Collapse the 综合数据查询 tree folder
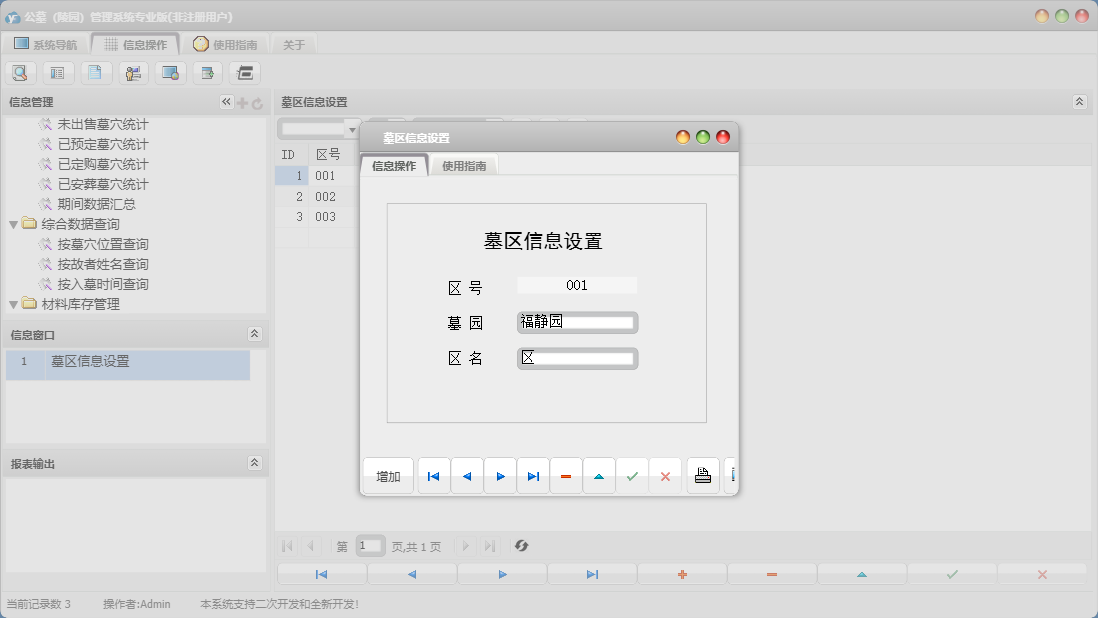 13,224
